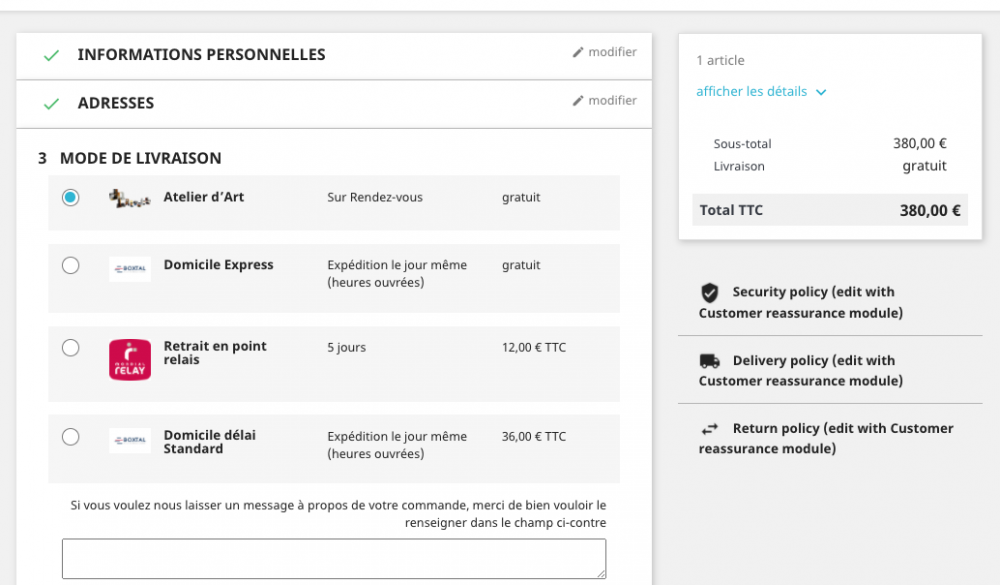This screenshot has height=585, width=1000.
Task: Click the Mode de Livraison section heading
Action: point(140,158)
